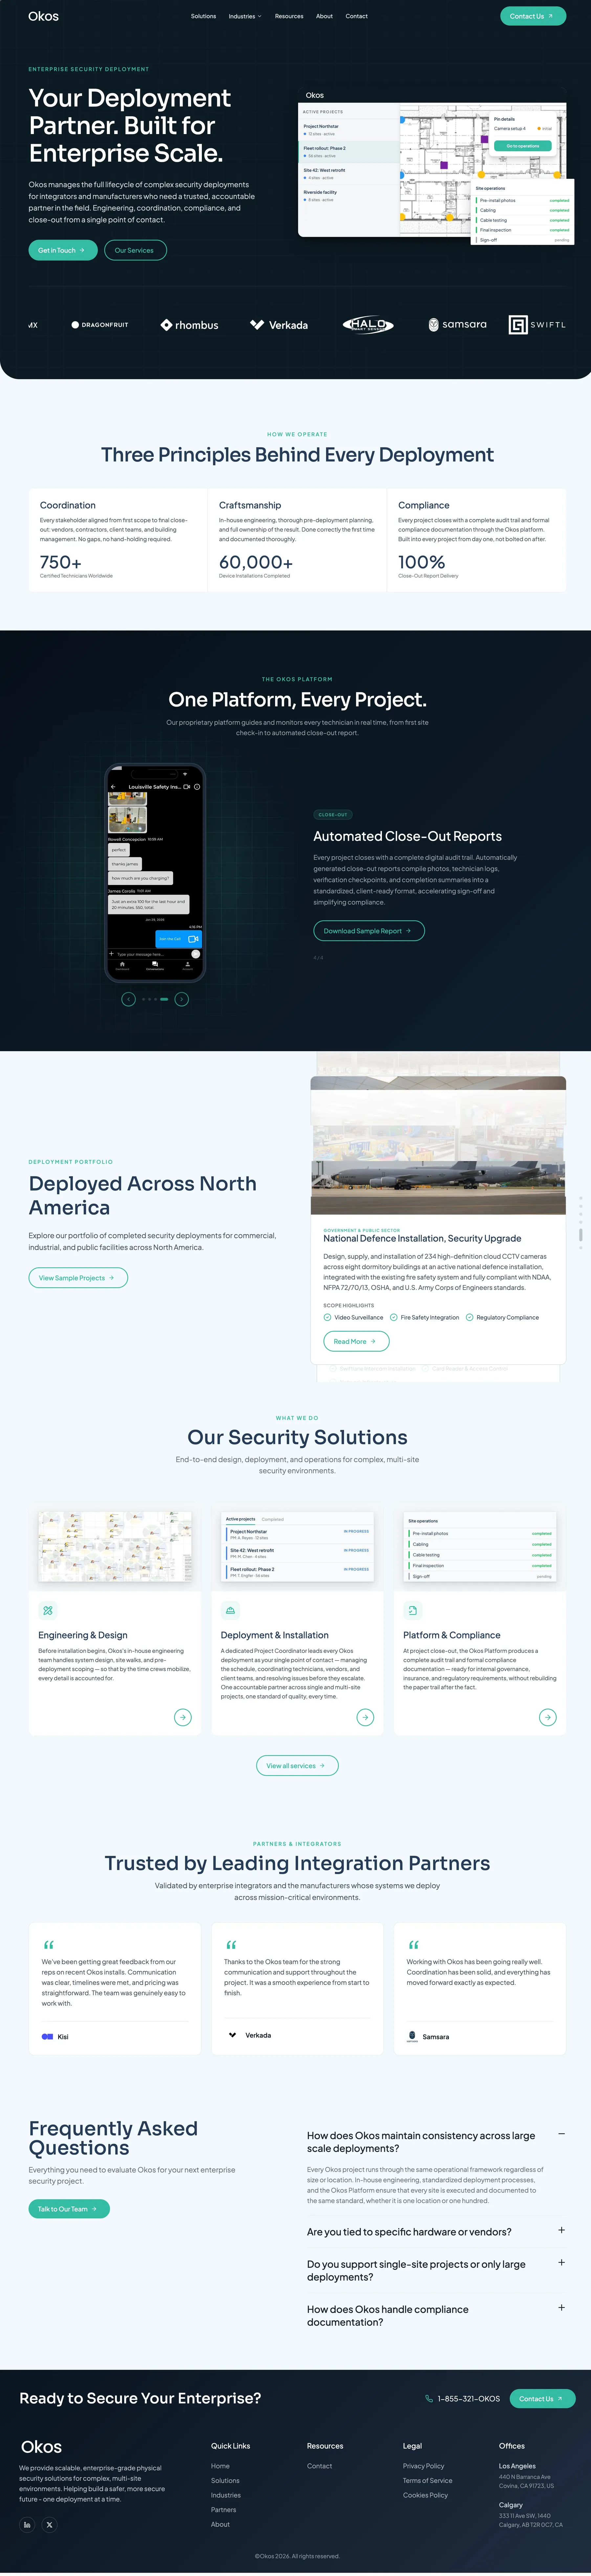Open arrow link on Engineering & Design card
Viewport: 591px width, 2576px height.
[183, 1717]
